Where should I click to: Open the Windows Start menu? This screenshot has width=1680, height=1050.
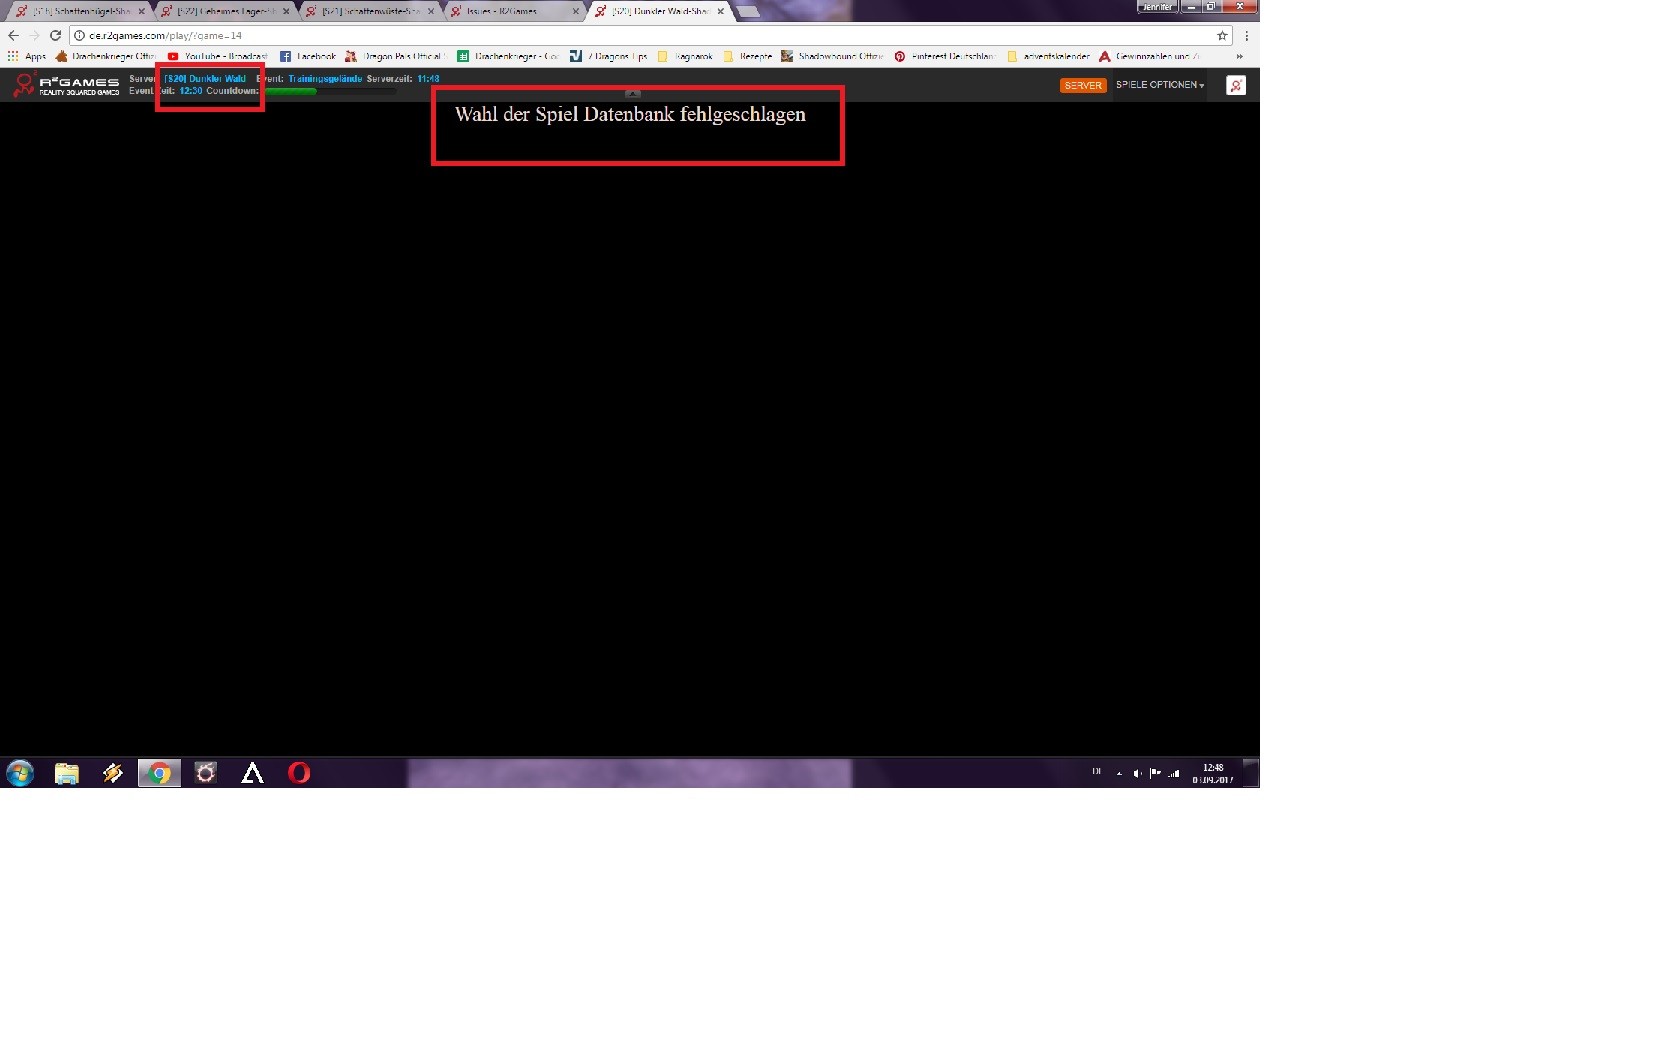coord(20,773)
